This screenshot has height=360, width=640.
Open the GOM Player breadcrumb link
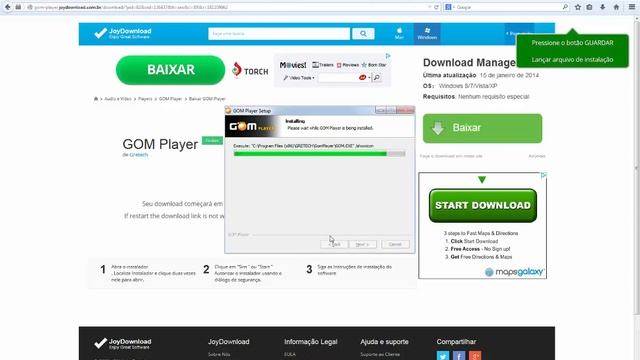170,99
